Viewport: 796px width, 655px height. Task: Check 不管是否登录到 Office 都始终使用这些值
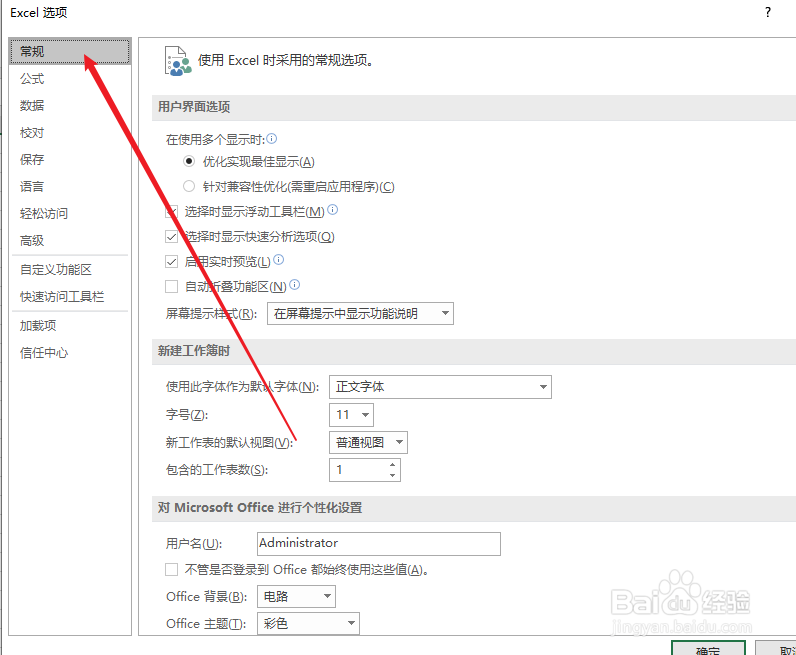coord(172,569)
